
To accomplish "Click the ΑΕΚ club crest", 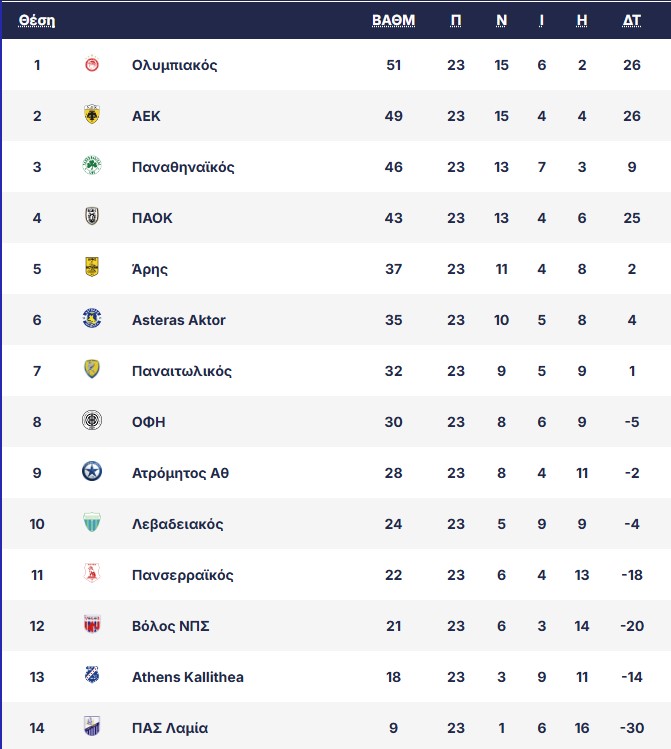I will [x=92, y=115].
